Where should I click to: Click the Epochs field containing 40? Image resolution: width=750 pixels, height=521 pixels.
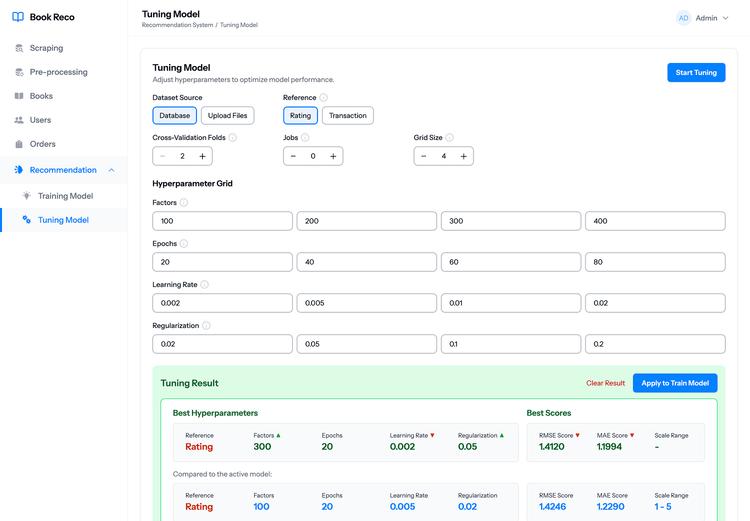point(366,262)
